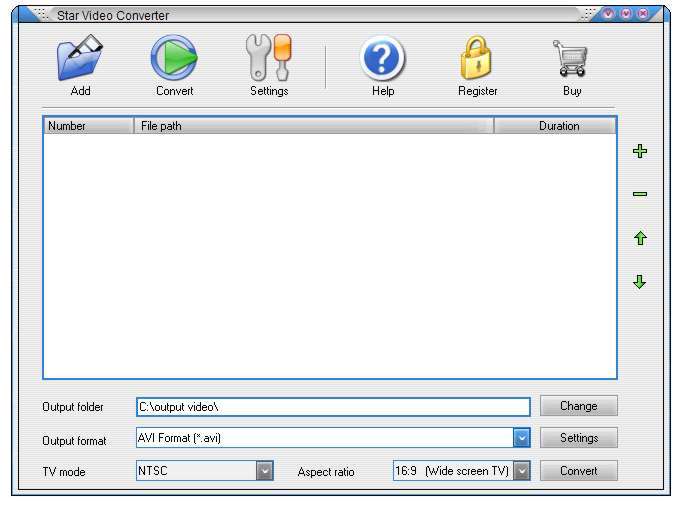This screenshot has height=505, width=682.
Task: Click the File path column header
Action: tap(313, 126)
